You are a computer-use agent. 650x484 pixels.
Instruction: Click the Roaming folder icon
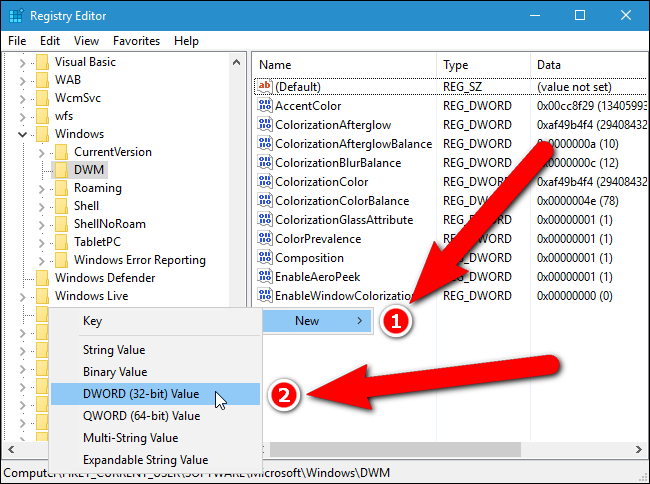[x=61, y=188]
